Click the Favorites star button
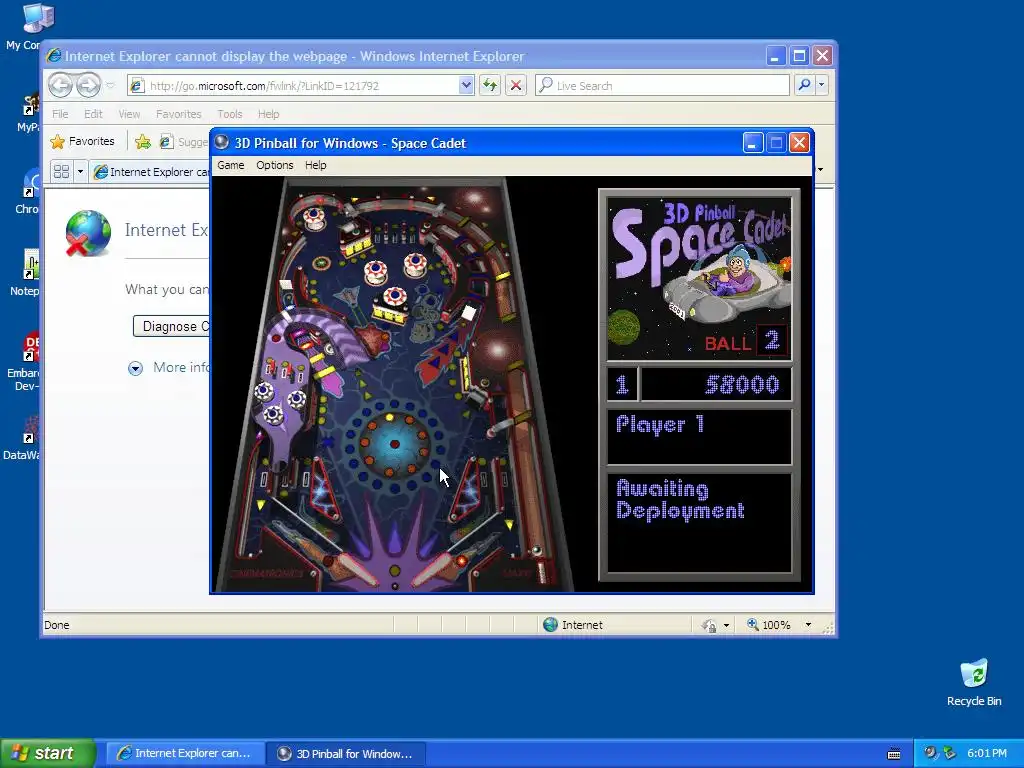The image size is (1024, 768). click(82, 141)
